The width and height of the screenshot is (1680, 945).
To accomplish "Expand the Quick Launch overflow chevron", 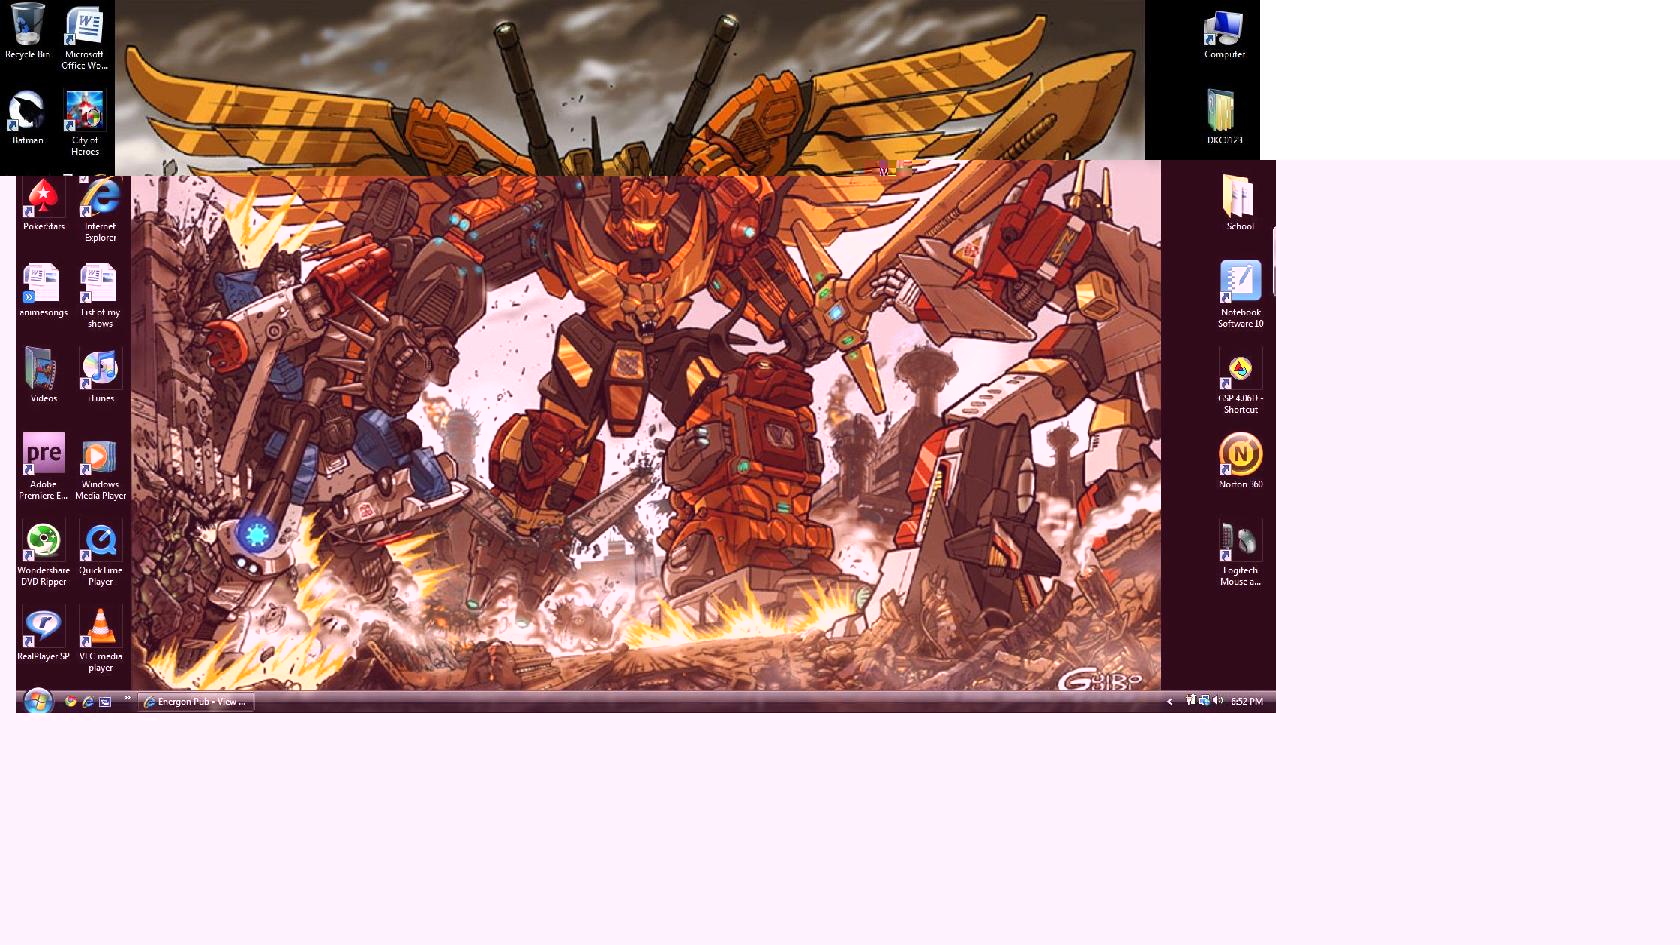I will [127, 698].
